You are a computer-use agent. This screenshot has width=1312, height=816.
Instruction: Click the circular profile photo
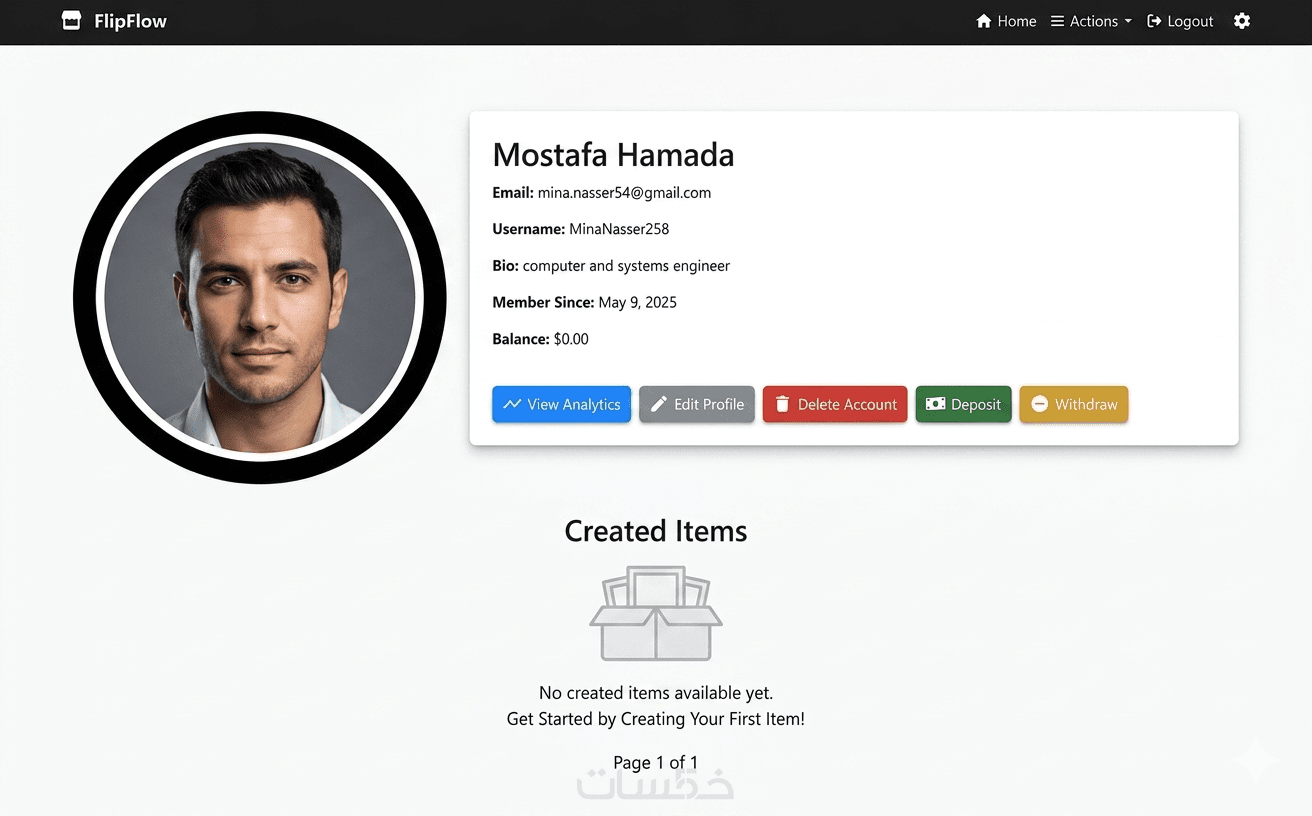(x=260, y=298)
